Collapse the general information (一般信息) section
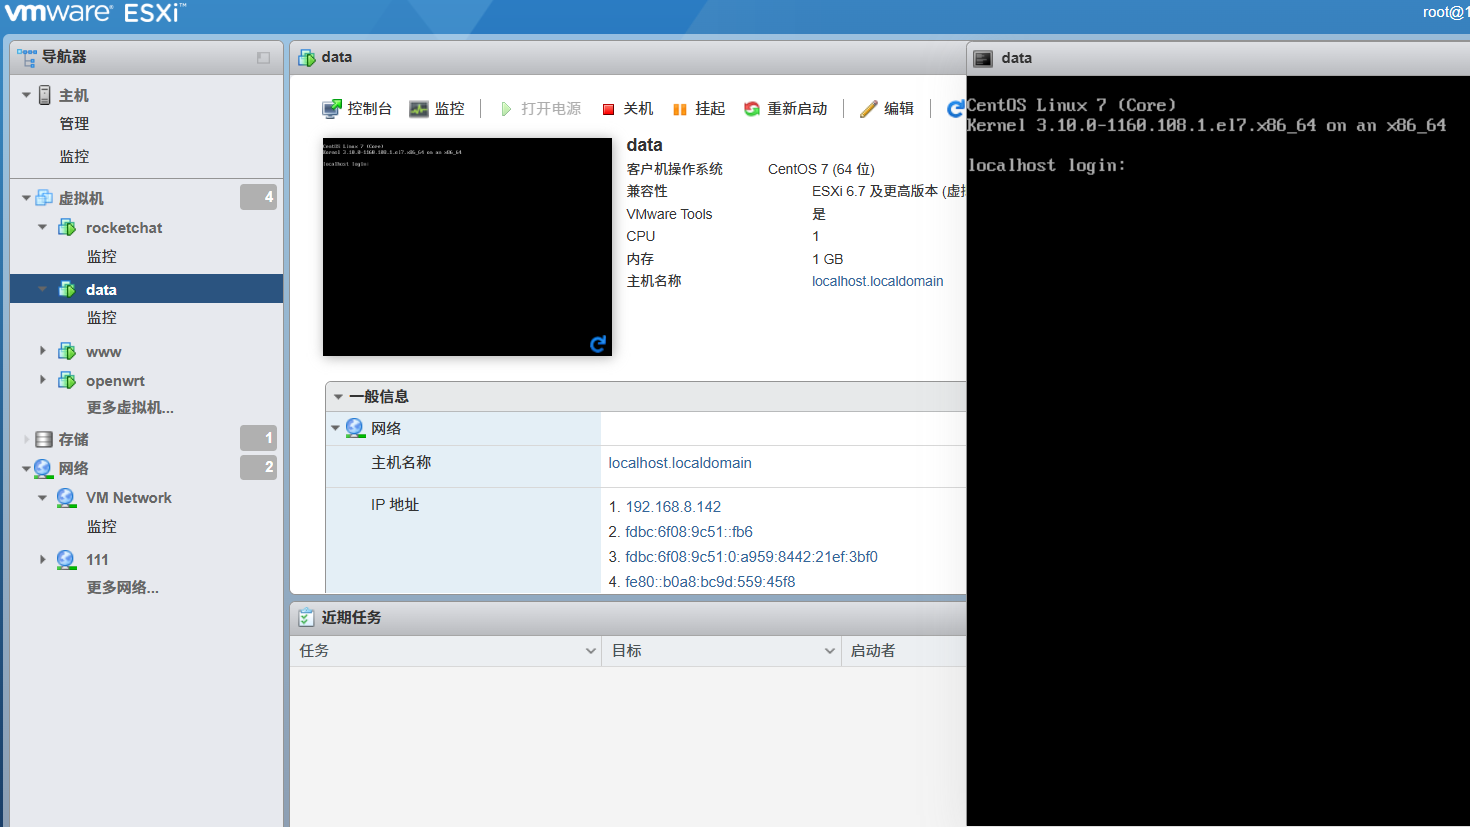1470x827 pixels. (338, 397)
